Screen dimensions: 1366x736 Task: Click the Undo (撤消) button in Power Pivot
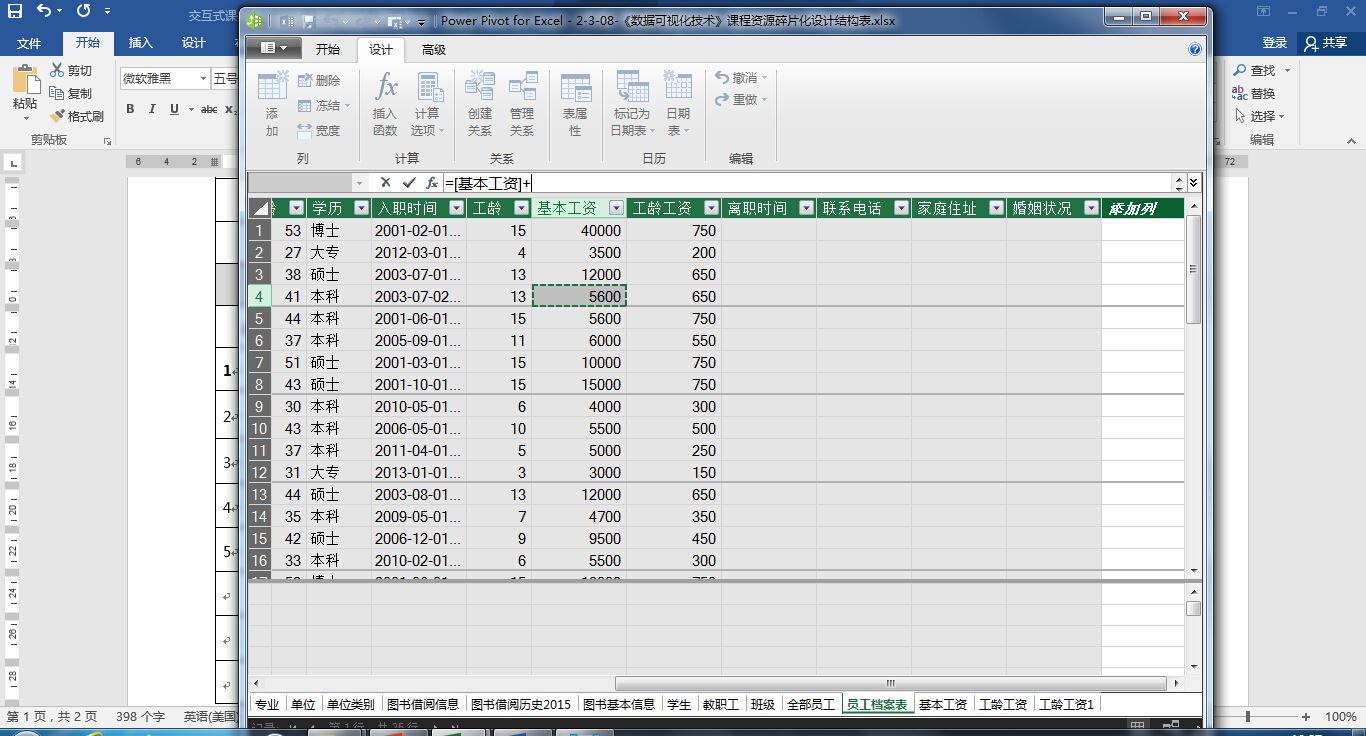point(741,77)
